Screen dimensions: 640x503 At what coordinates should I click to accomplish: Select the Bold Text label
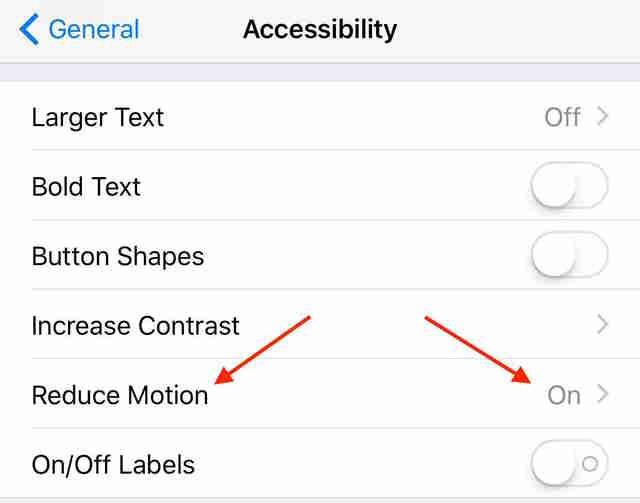86,187
